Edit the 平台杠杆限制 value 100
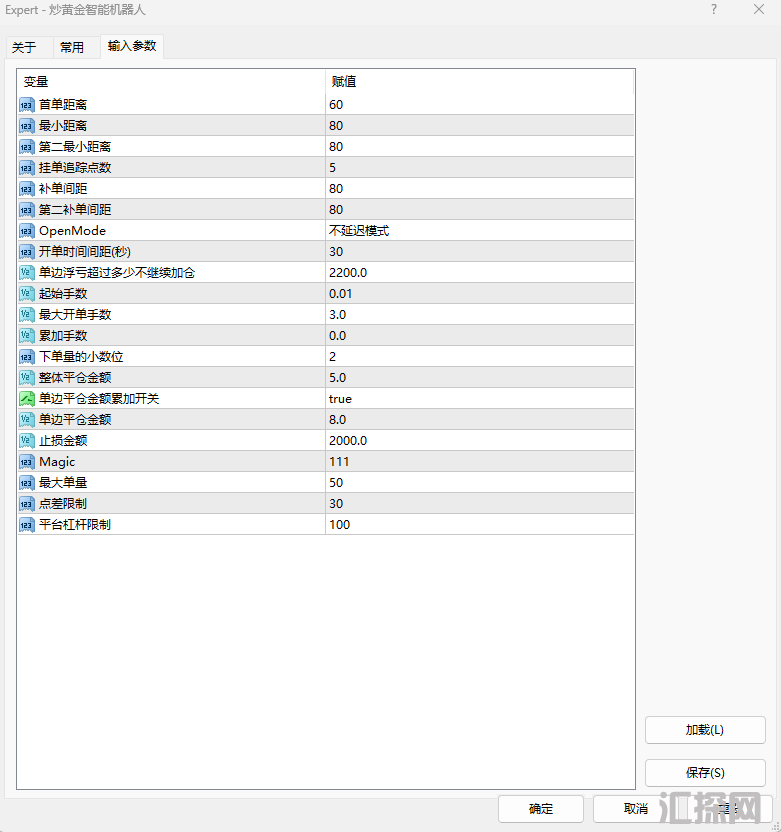 pyautogui.click(x=480, y=525)
